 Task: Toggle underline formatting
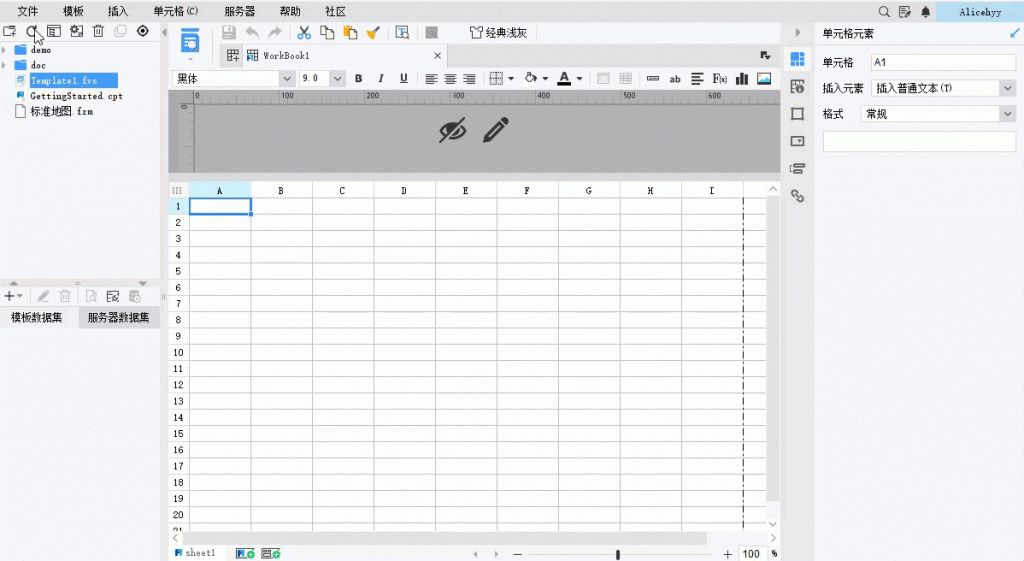click(404, 79)
